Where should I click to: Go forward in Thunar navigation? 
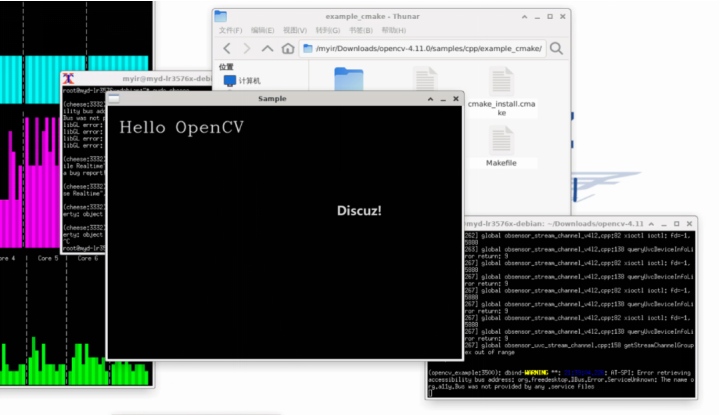[x=247, y=48]
